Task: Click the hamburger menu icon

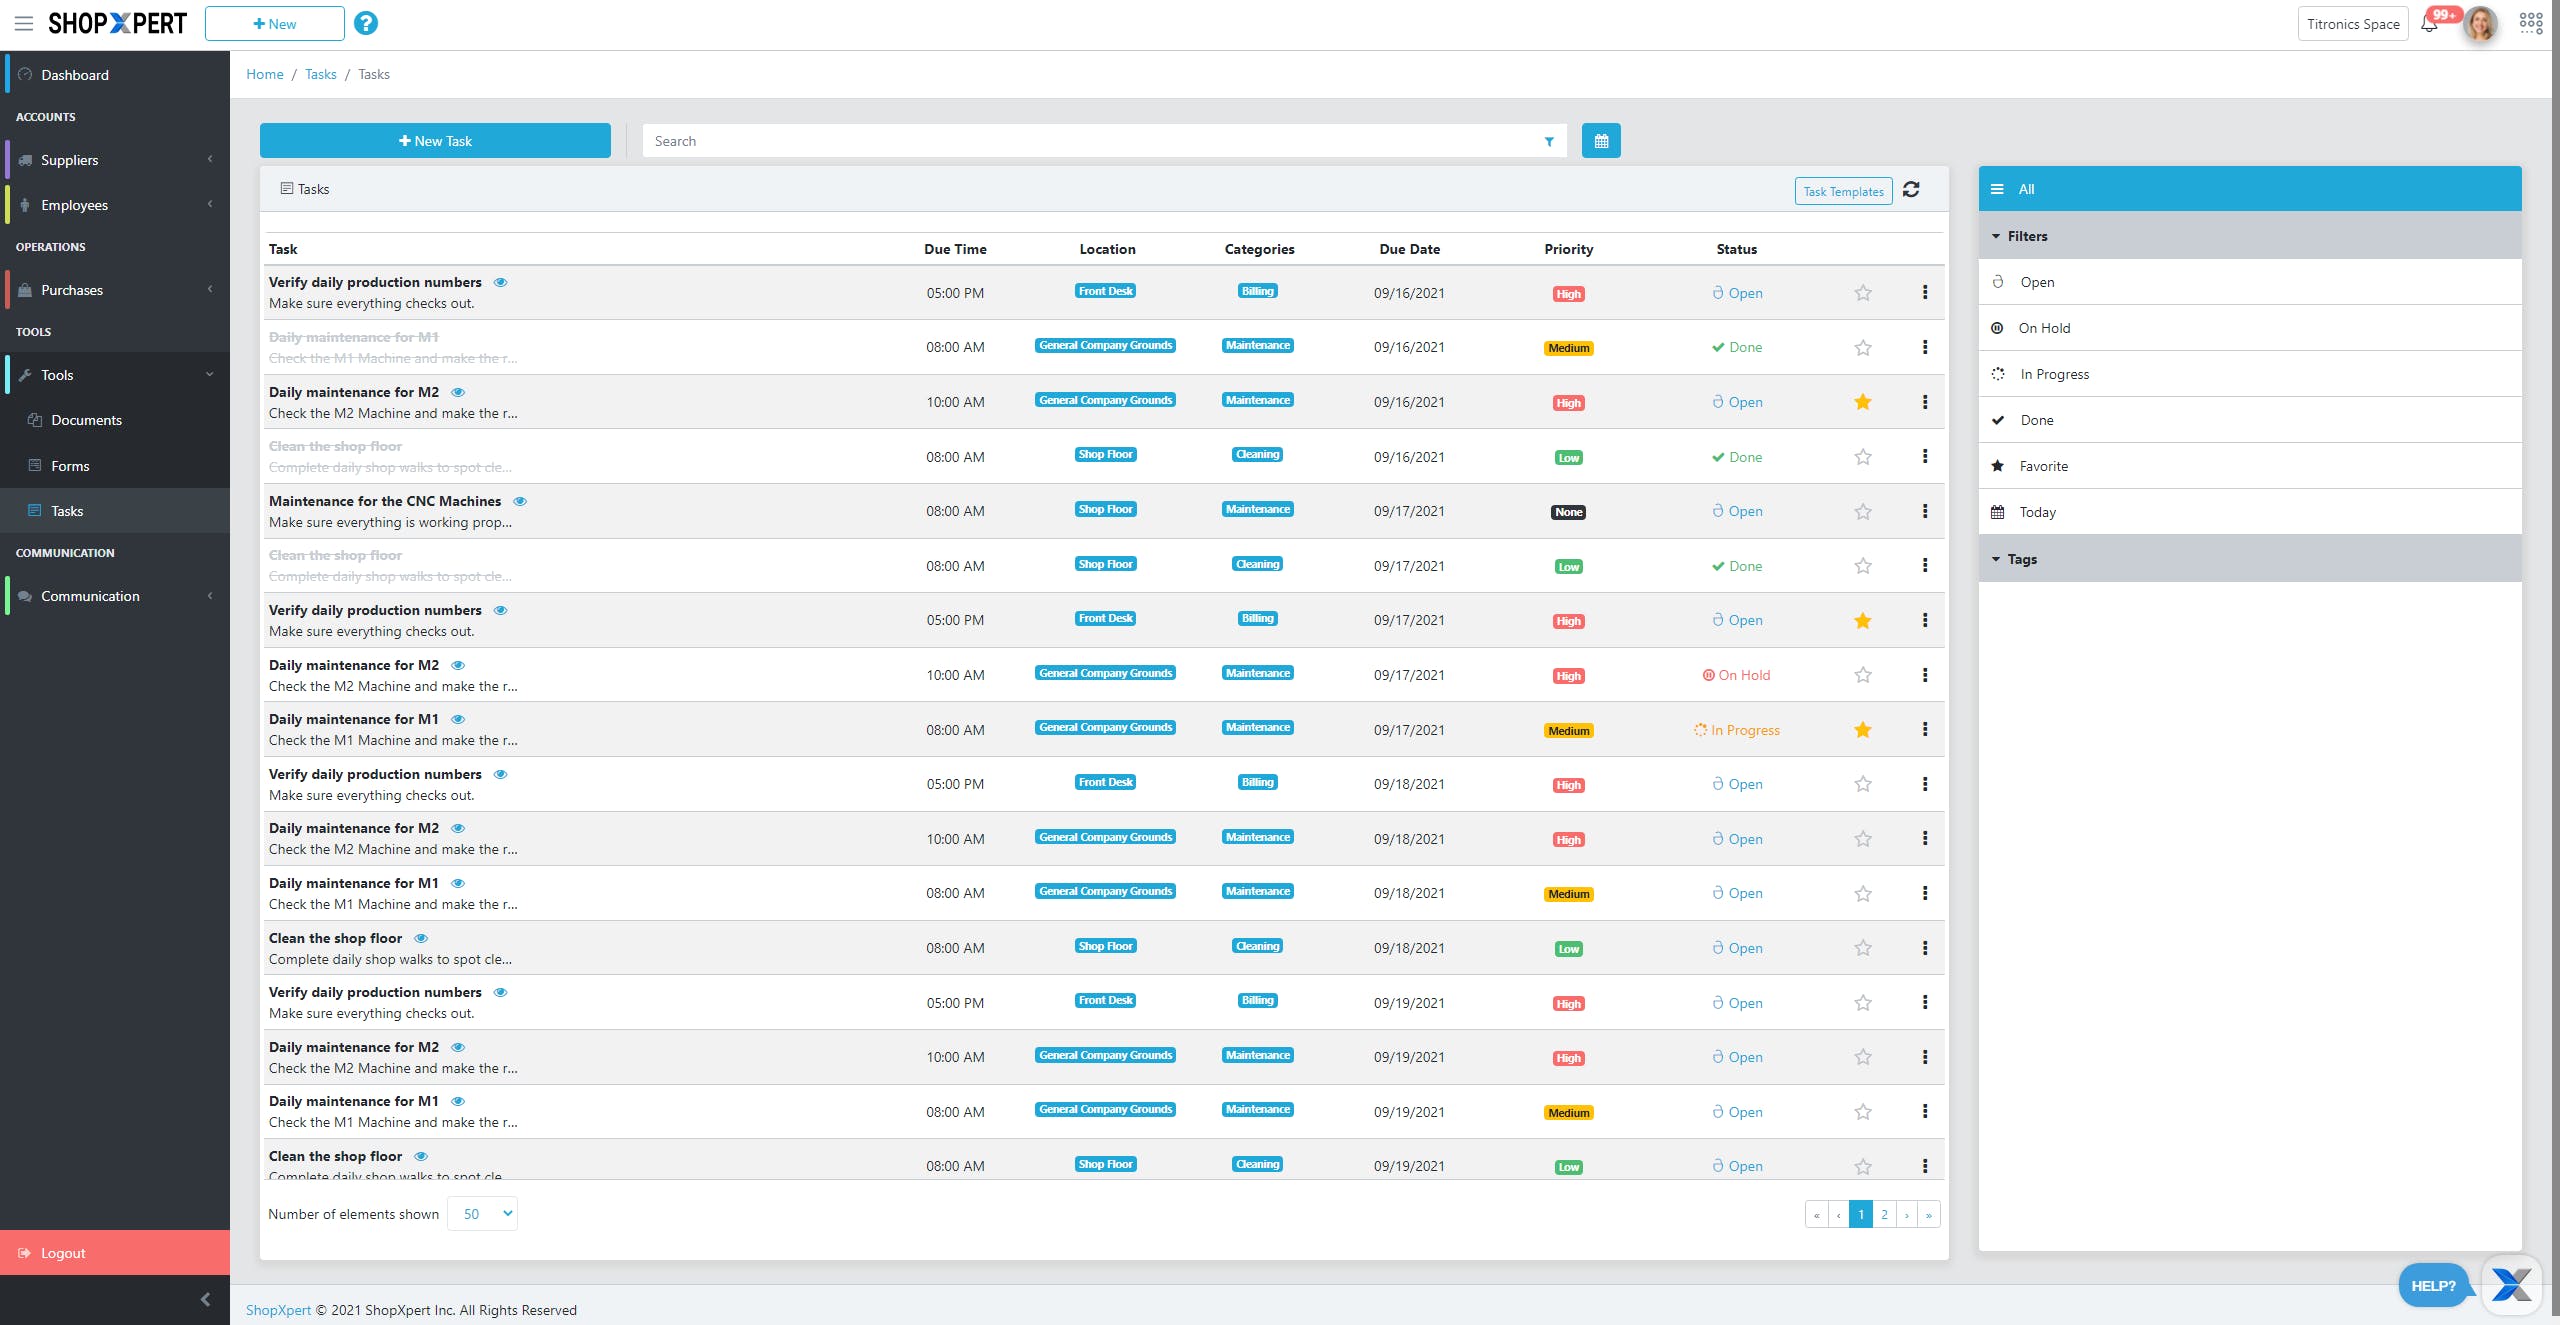Action: coord(24,23)
